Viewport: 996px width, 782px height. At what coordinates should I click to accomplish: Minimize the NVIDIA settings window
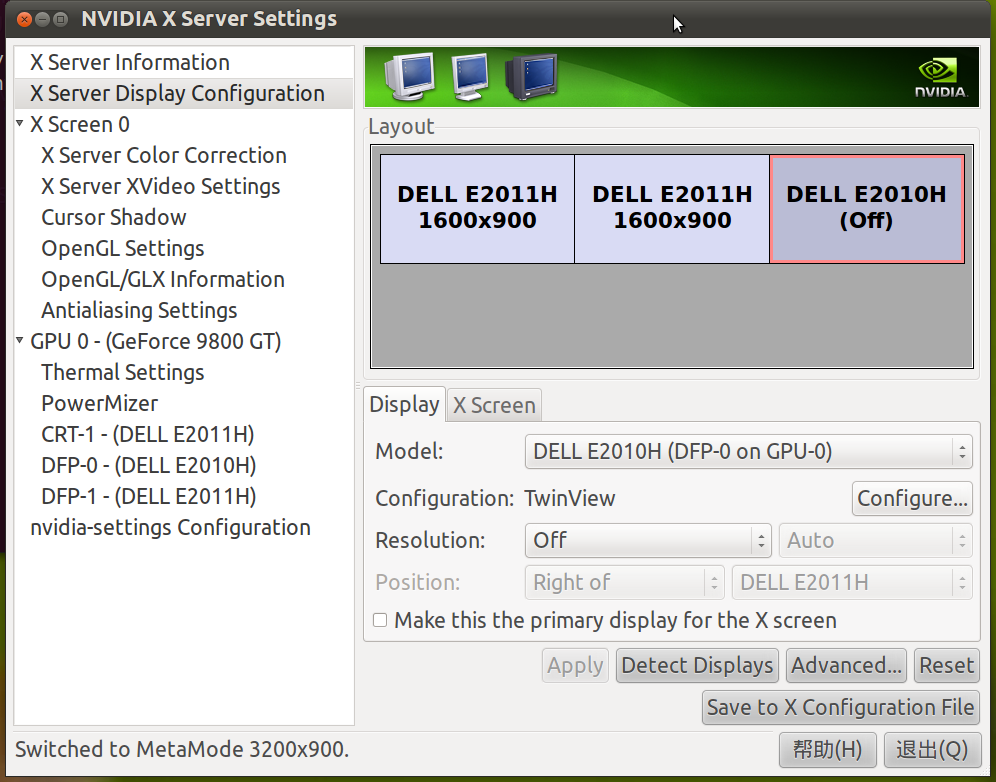pyautogui.click(x=43, y=19)
